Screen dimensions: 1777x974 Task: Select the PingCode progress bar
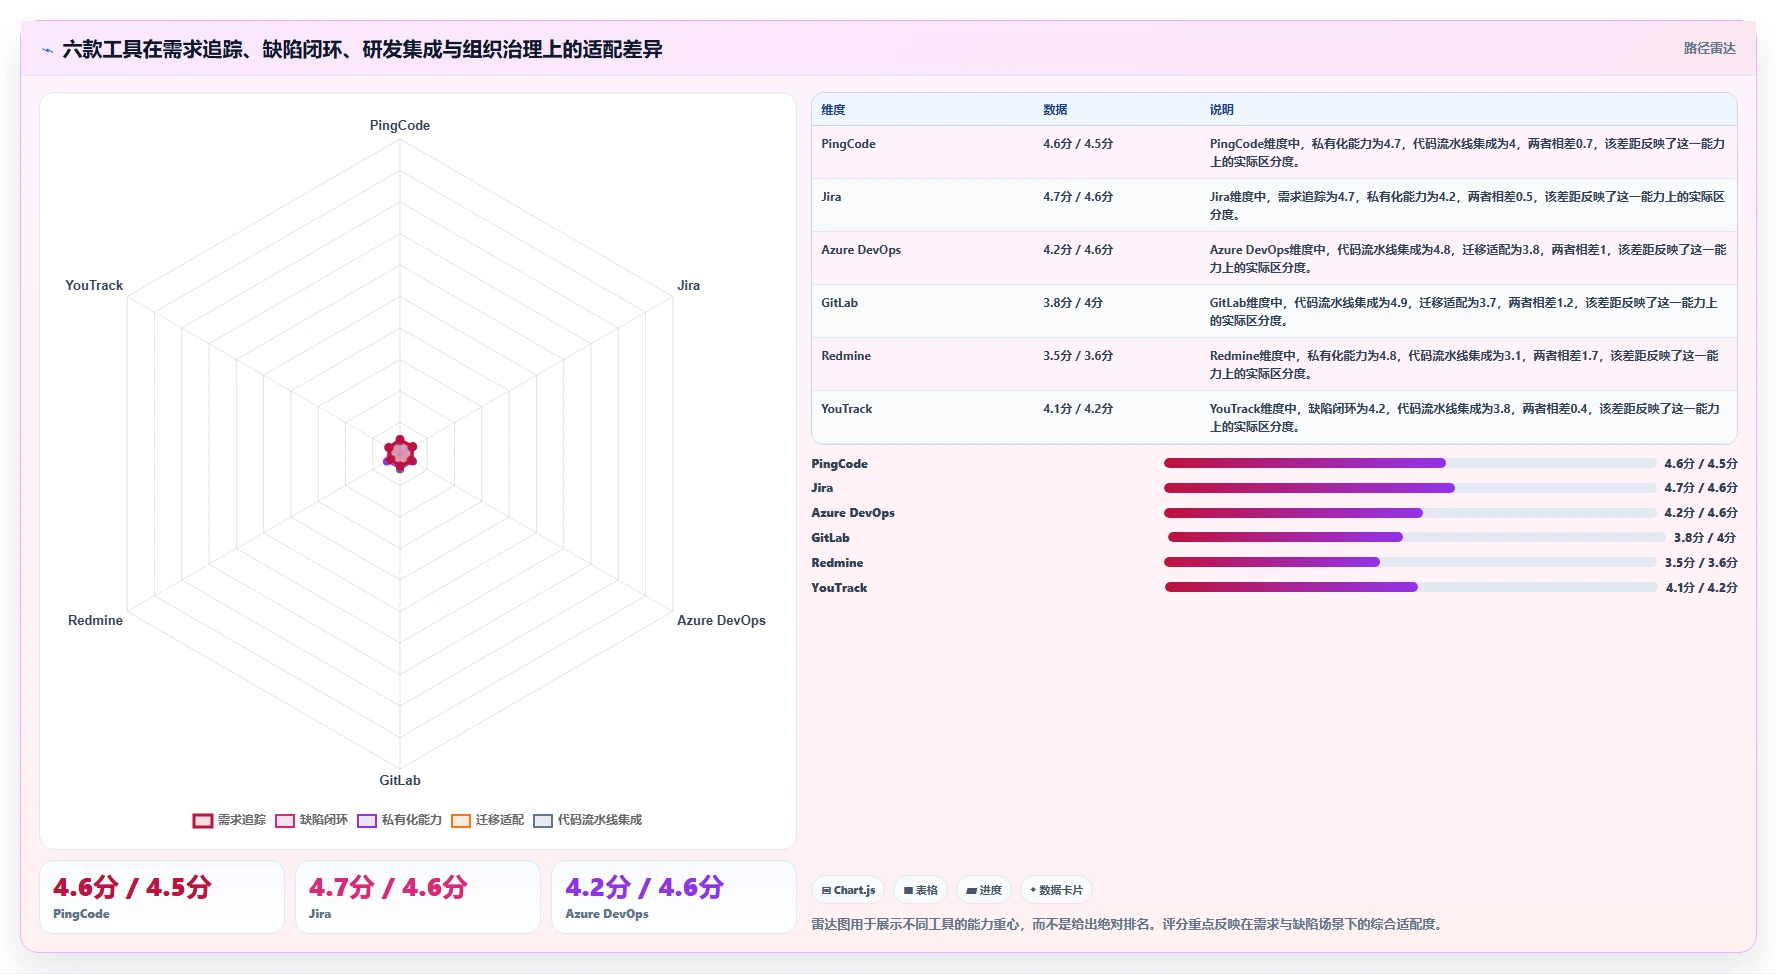(1410, 463)
